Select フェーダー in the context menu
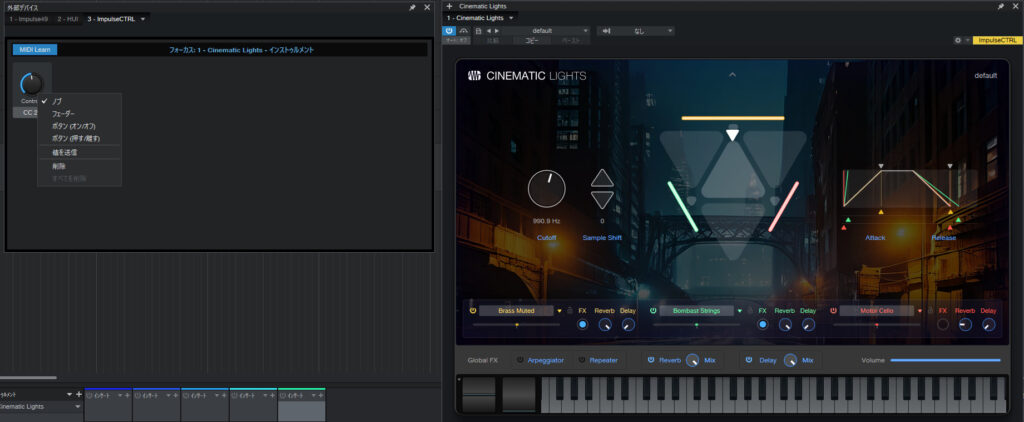The width and height of the screenshot is (1024, 422). coord(63,114)
